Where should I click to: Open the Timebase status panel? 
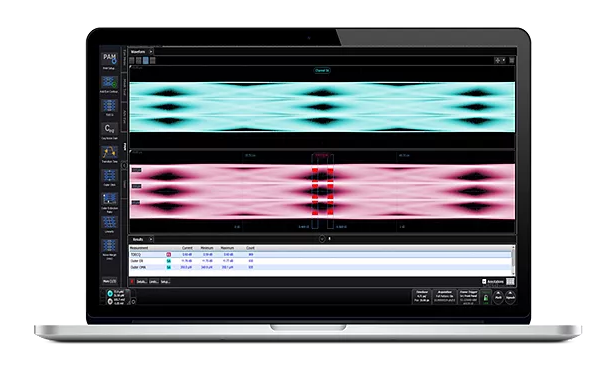point(422,297)
